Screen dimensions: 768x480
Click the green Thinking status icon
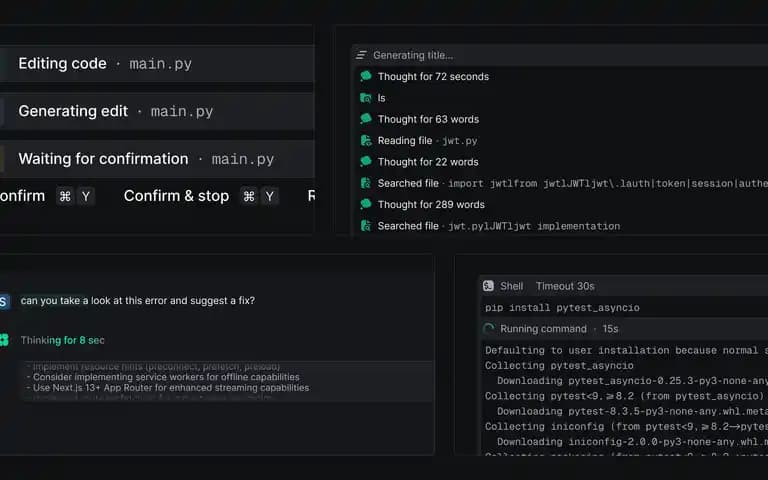tap(4, 340)
